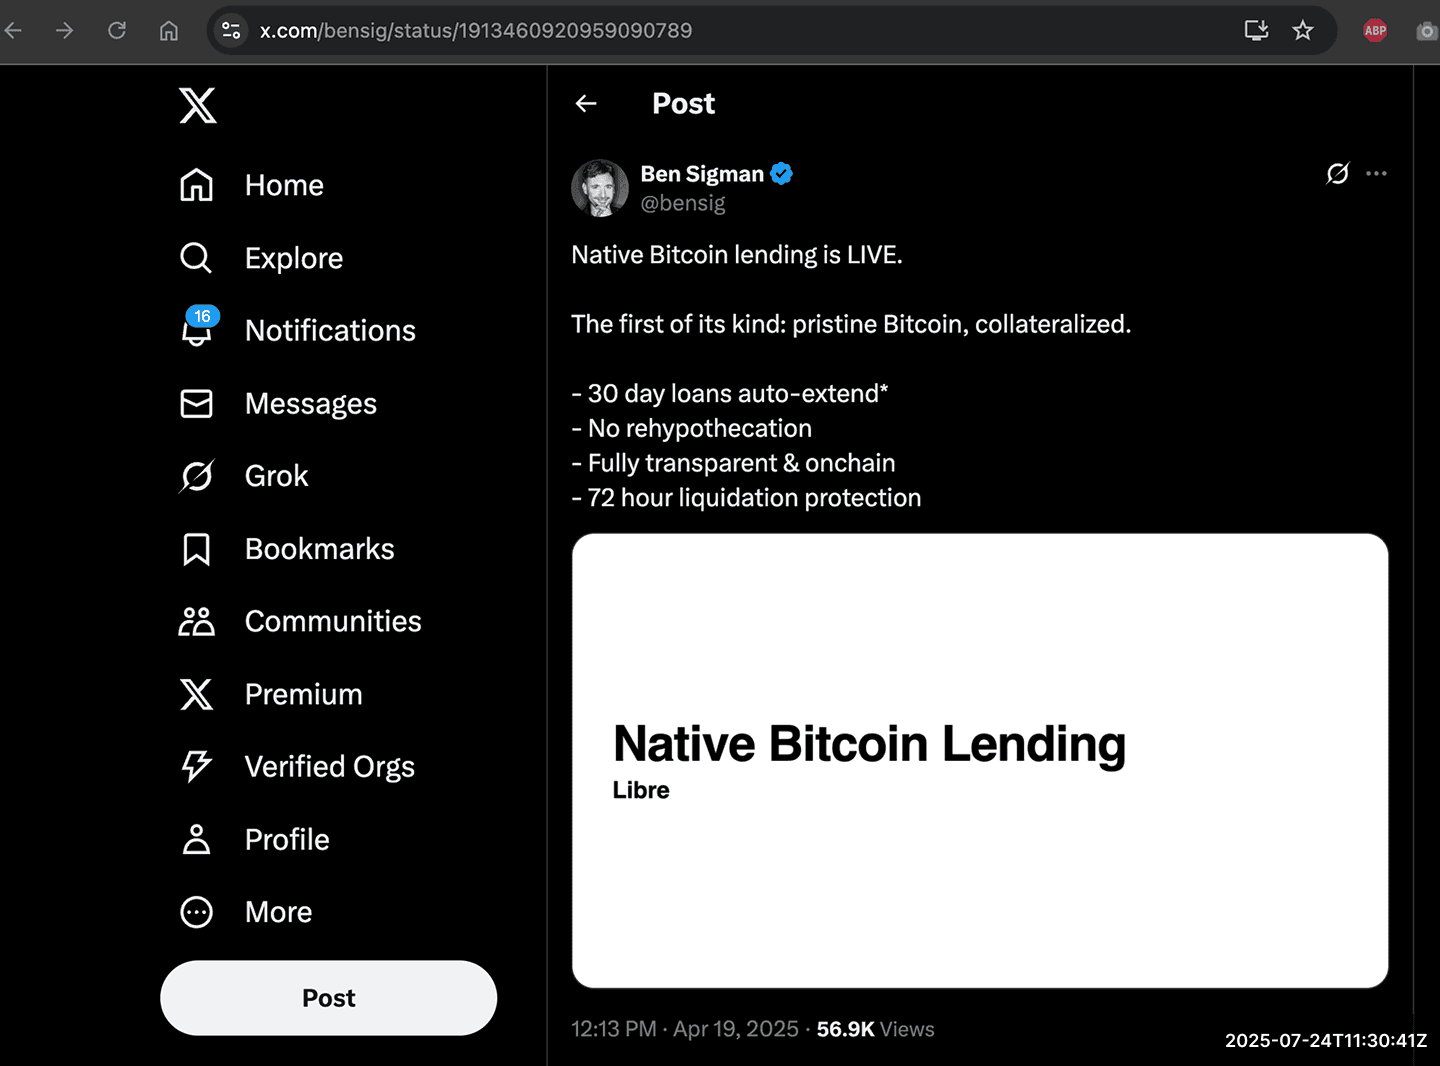Click Grok explain icon on post

click(x=1337, y=174)
